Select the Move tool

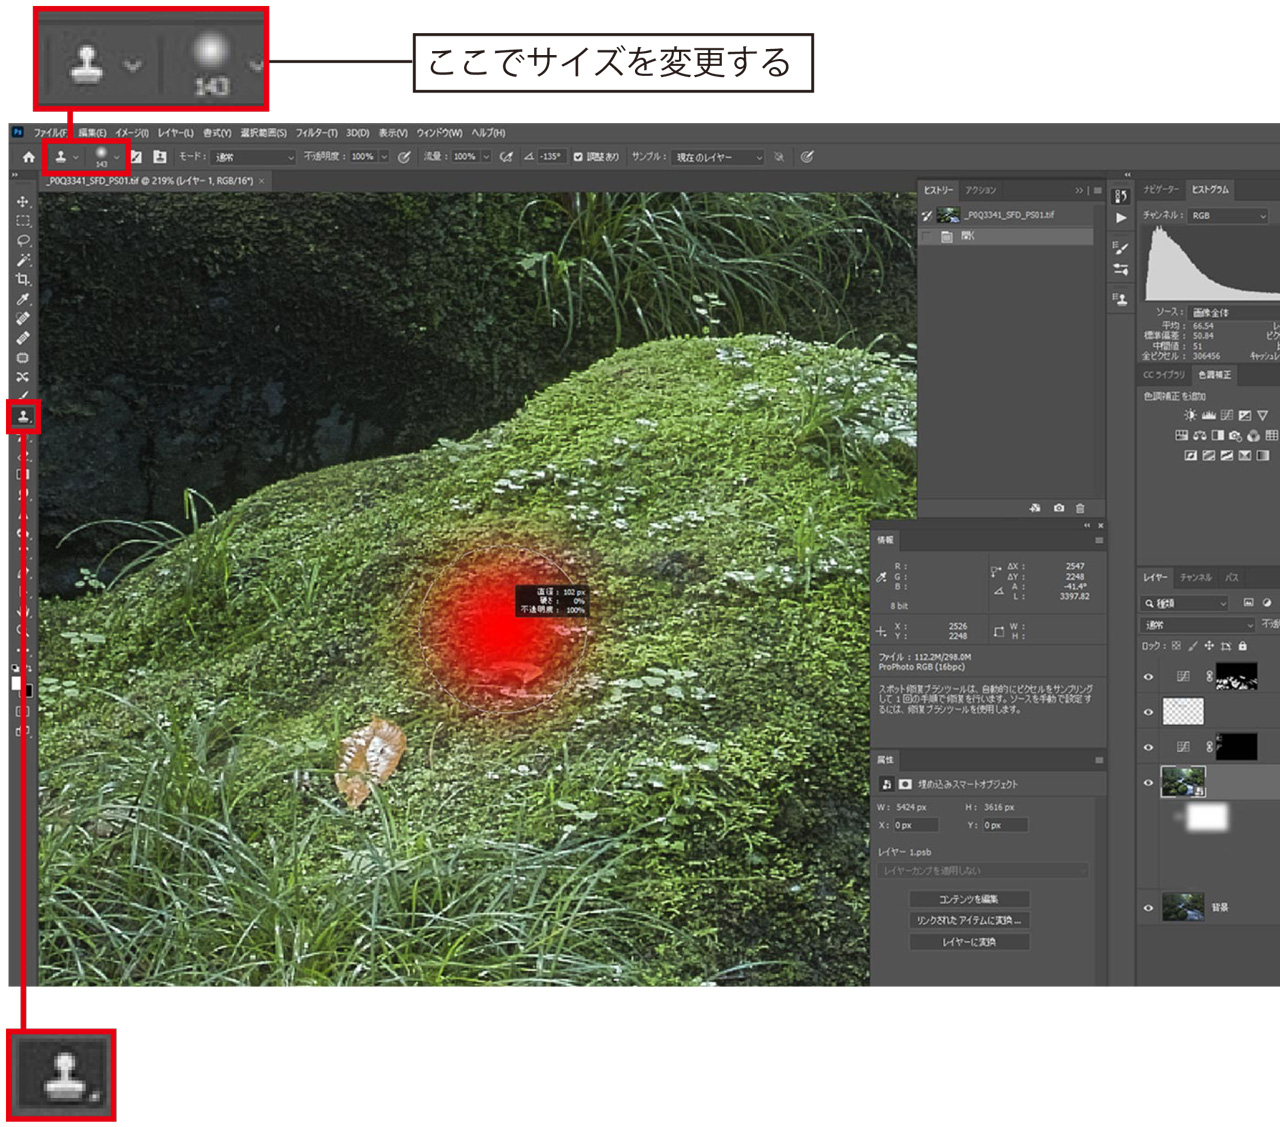pyautogui.click(x=23, y=202)
